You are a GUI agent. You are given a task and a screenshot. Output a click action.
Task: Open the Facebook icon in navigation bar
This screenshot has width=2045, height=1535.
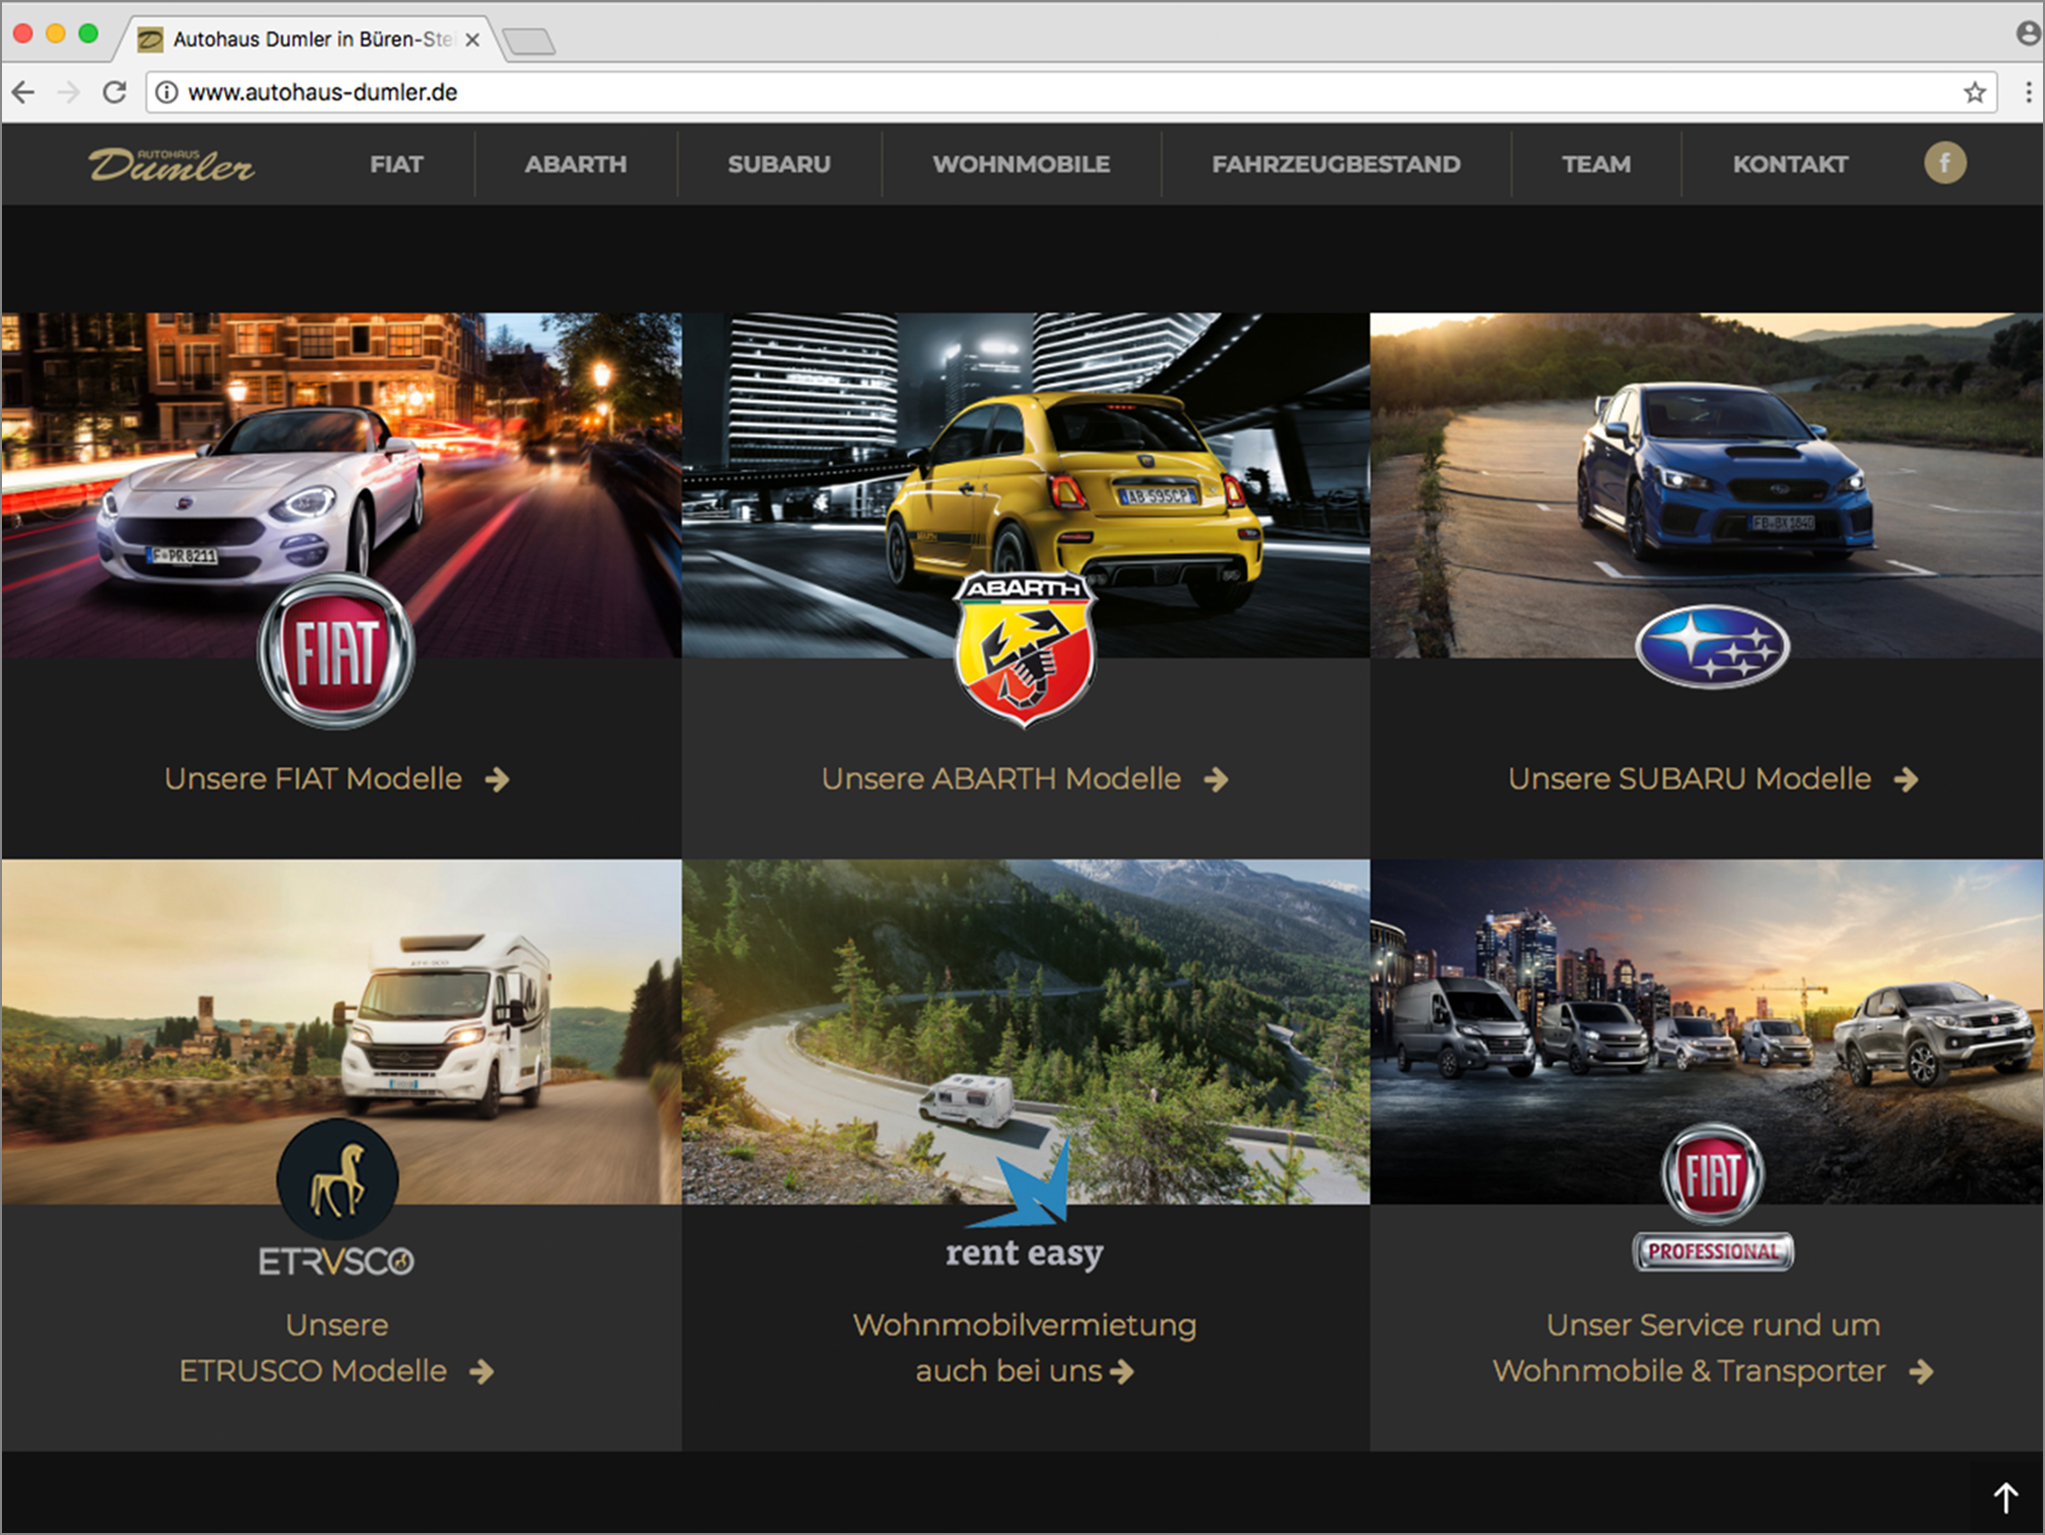click(1945, 163)
